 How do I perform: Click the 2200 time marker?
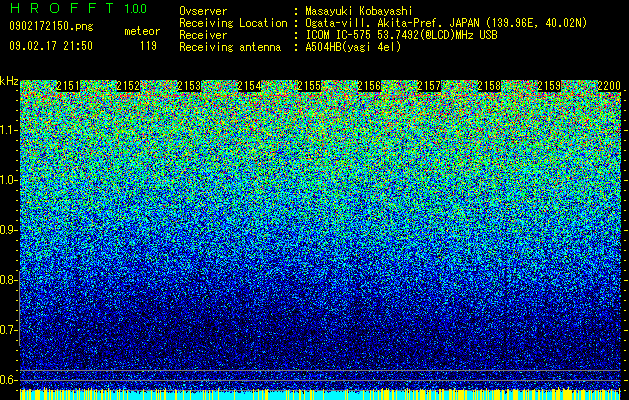[x=609, y=86]
